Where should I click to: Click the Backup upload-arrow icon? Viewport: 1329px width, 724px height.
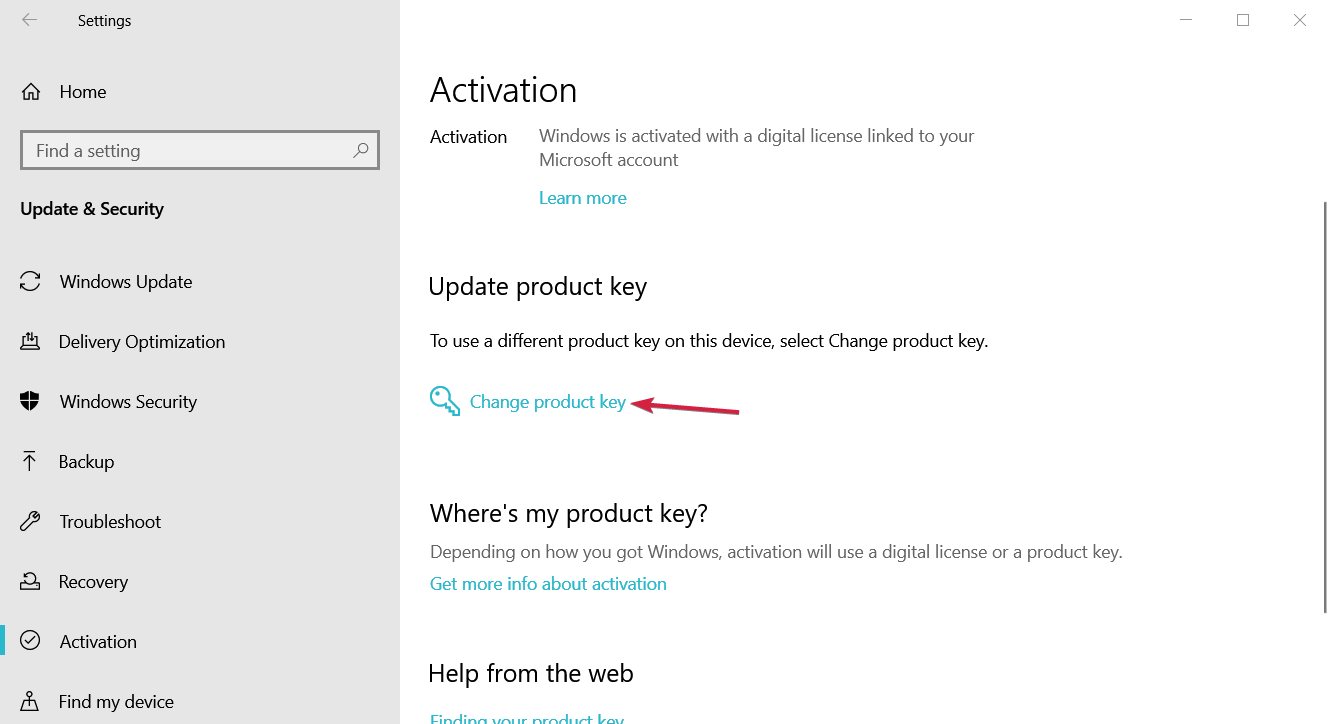[x=30, y=461]
